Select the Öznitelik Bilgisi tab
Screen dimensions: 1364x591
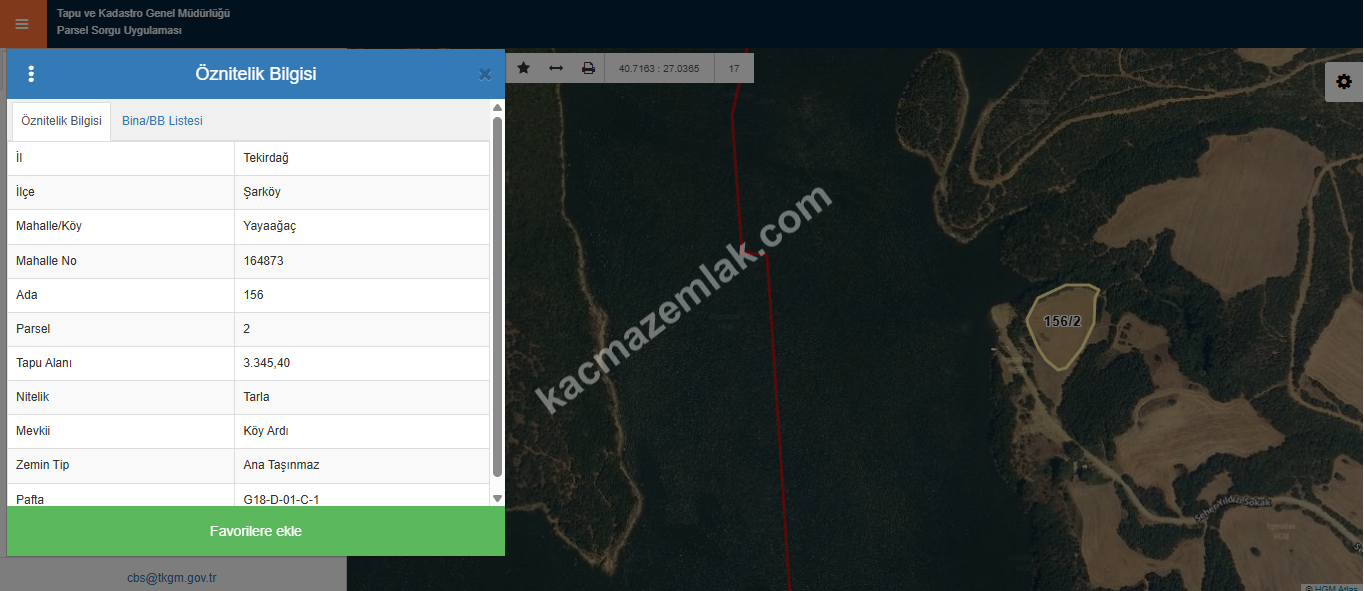tap(61, 121)
